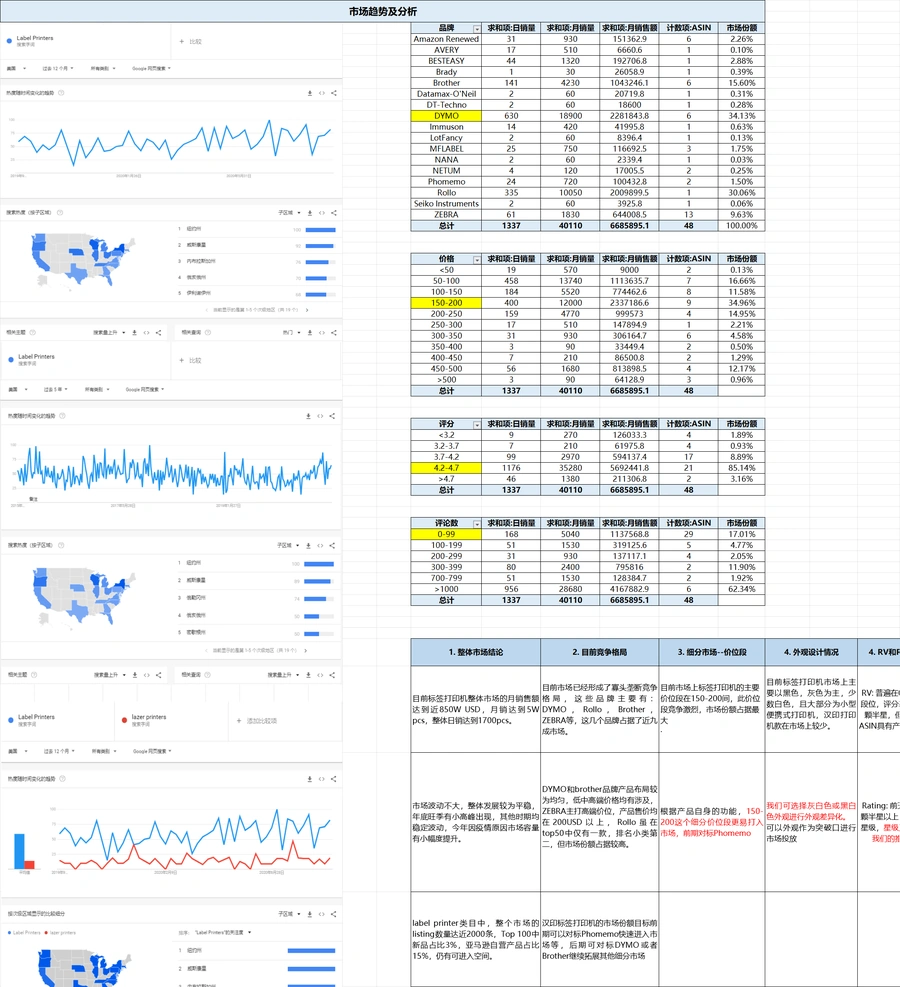Image resolution: width=900 pixels, height=987 pixels.
Task: Open Google 网页搜索 dropdown in the 5-year block
Action: [145, 390]
